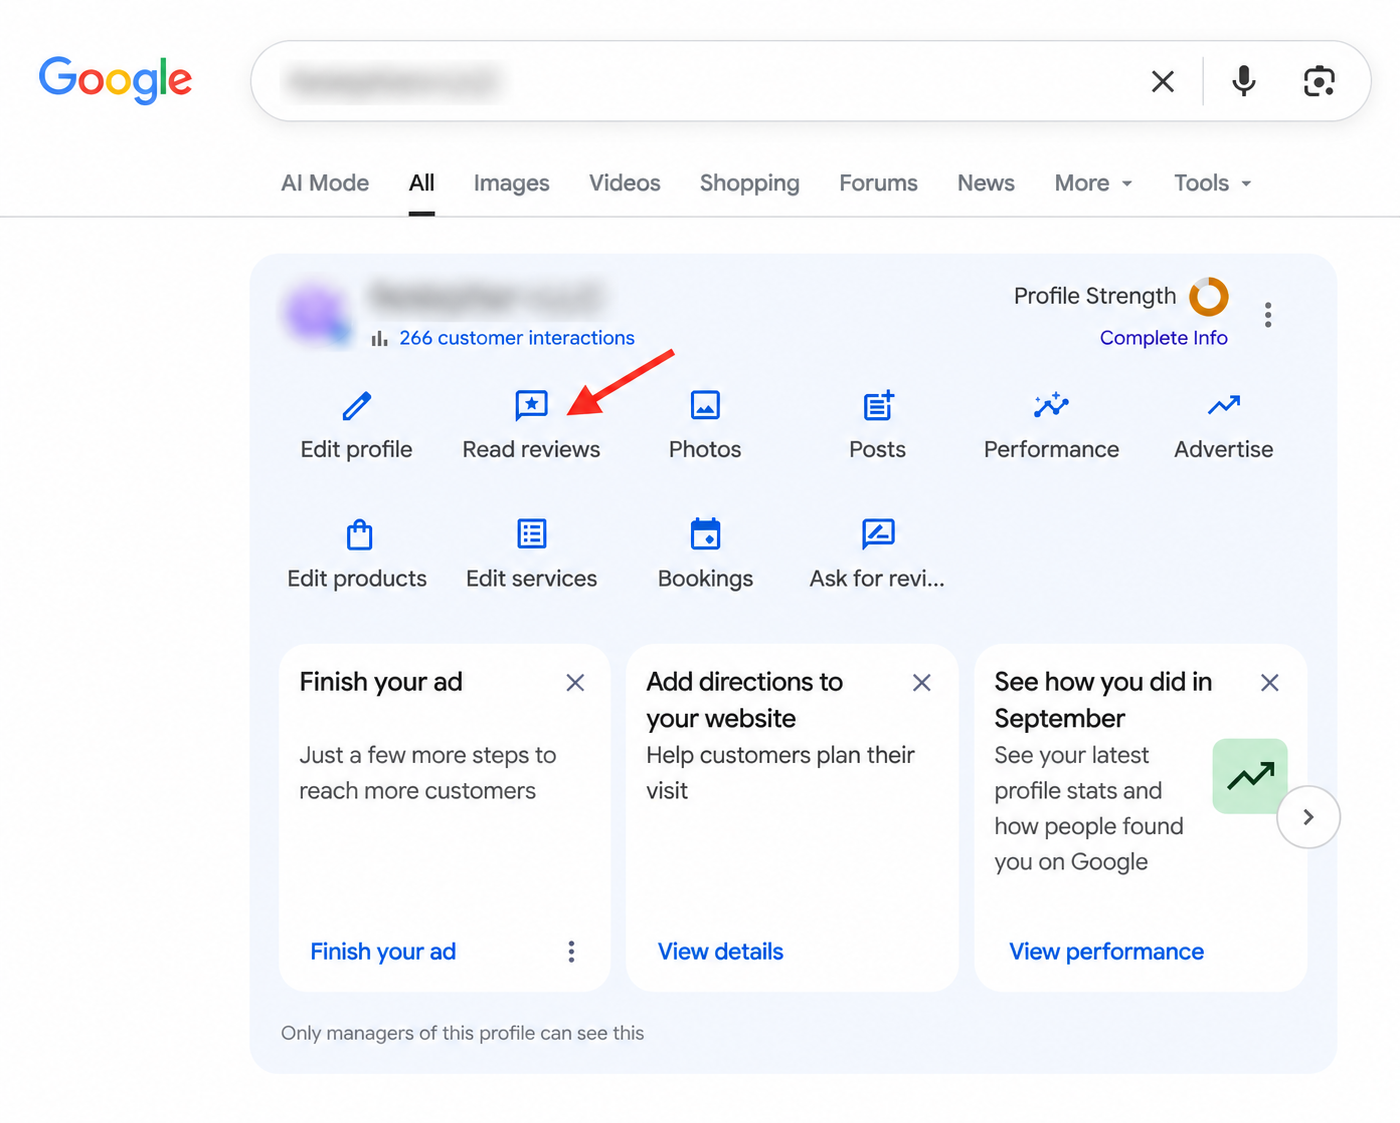Viewport: 1400px width, 1123px height.
Task: Open the Photos icon
Action: coord(705,406)
